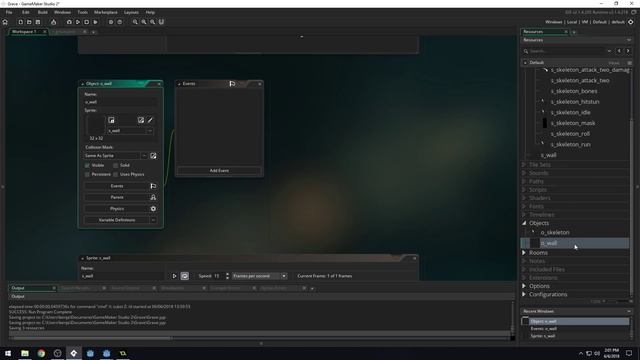Open the collision mask edit icon
The image size is (640, 360).
pyautogui.click(x=153, y=156)
